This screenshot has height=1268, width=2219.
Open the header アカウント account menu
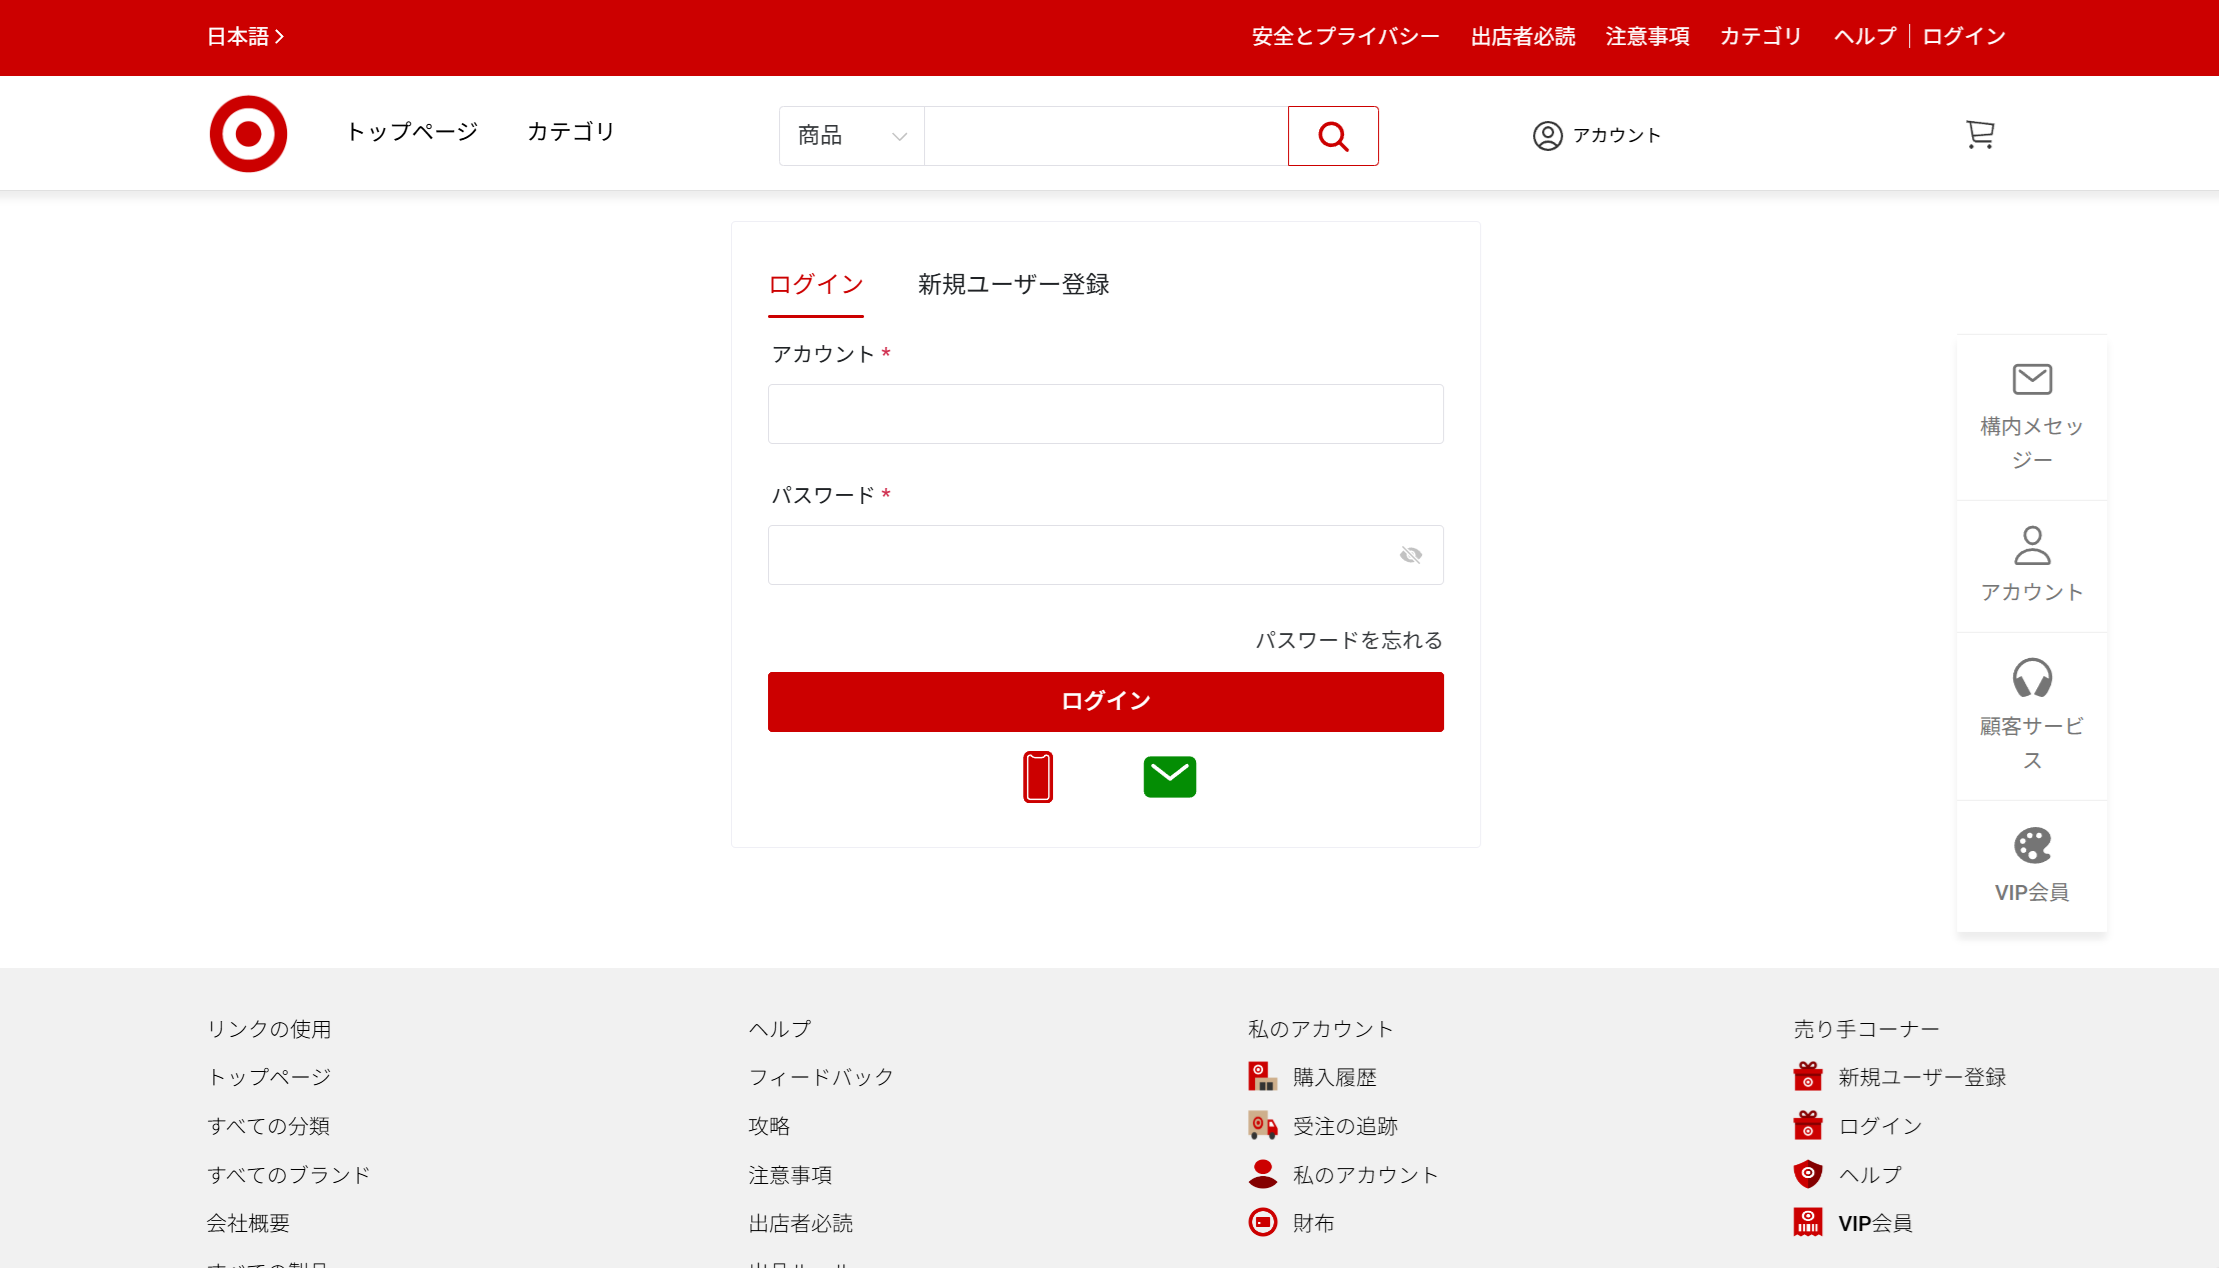[1596, 135]
